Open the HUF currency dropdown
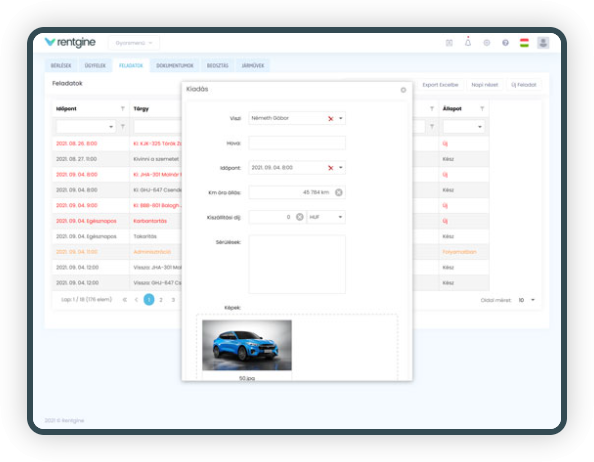 [326, 217]
